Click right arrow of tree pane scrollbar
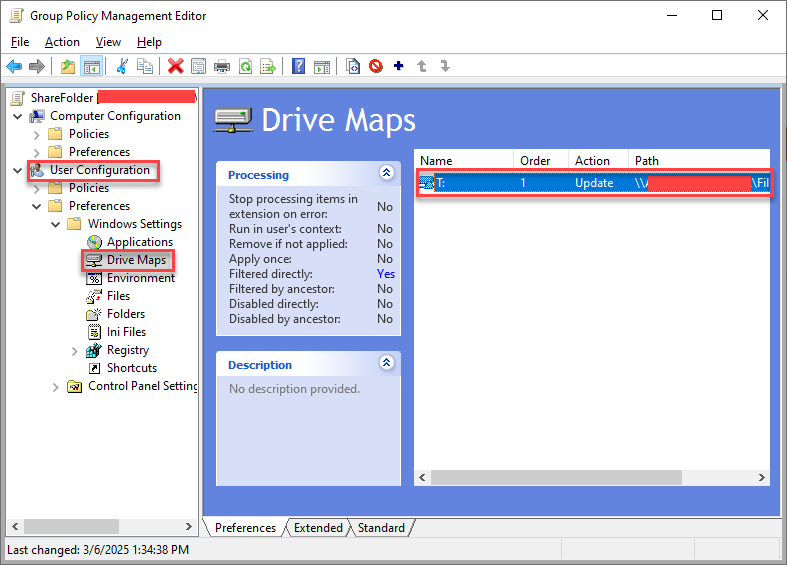Viewport: 787px width, 565px height. pyautogui.click(x=188, y=526)
